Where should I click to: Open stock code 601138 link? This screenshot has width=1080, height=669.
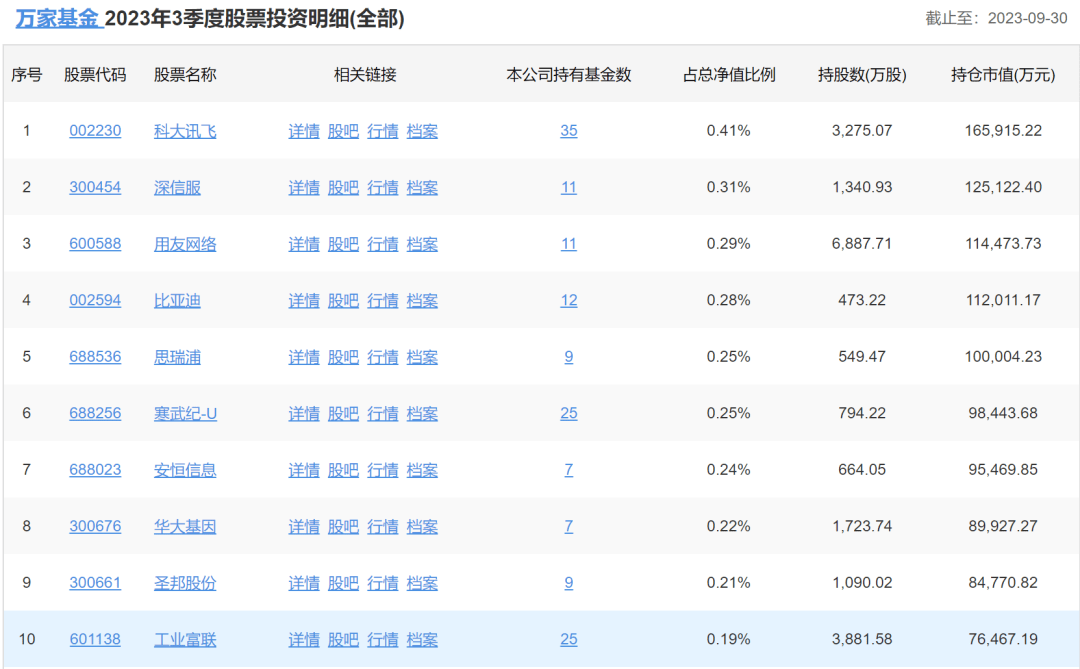click(95, 639)
